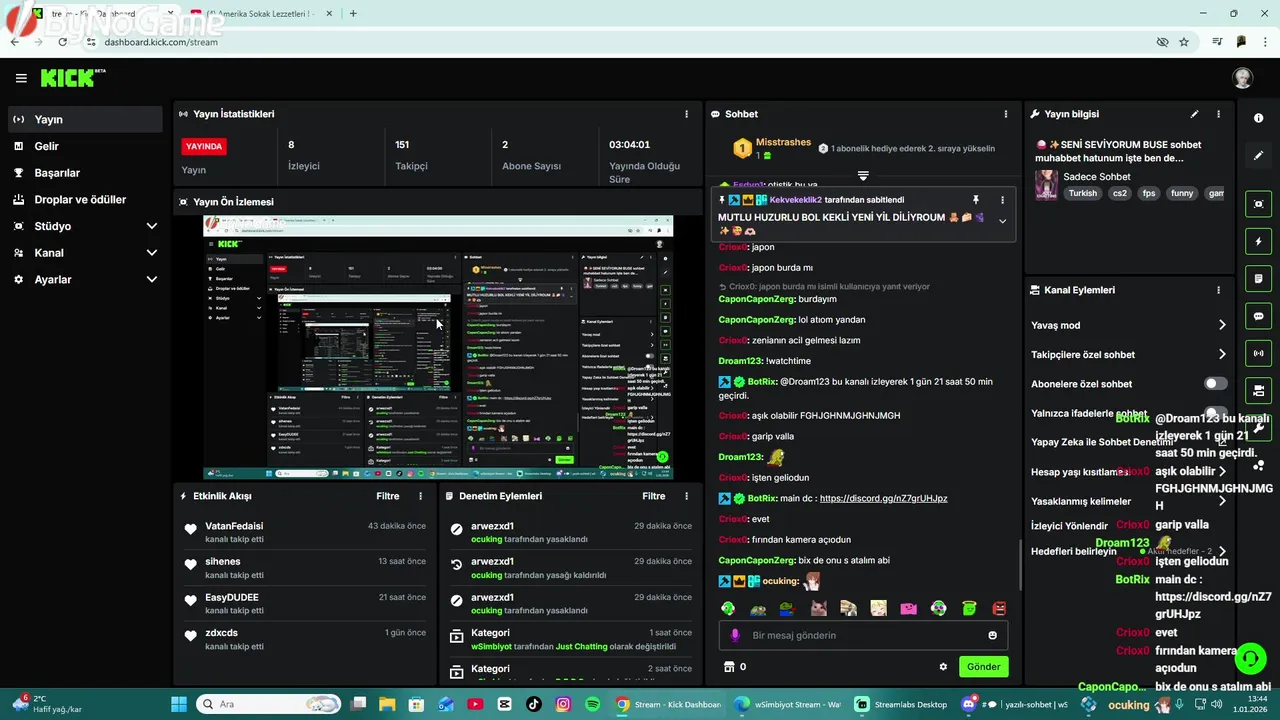Open the pinned message three-dot menu

[x=1002, y=200]
